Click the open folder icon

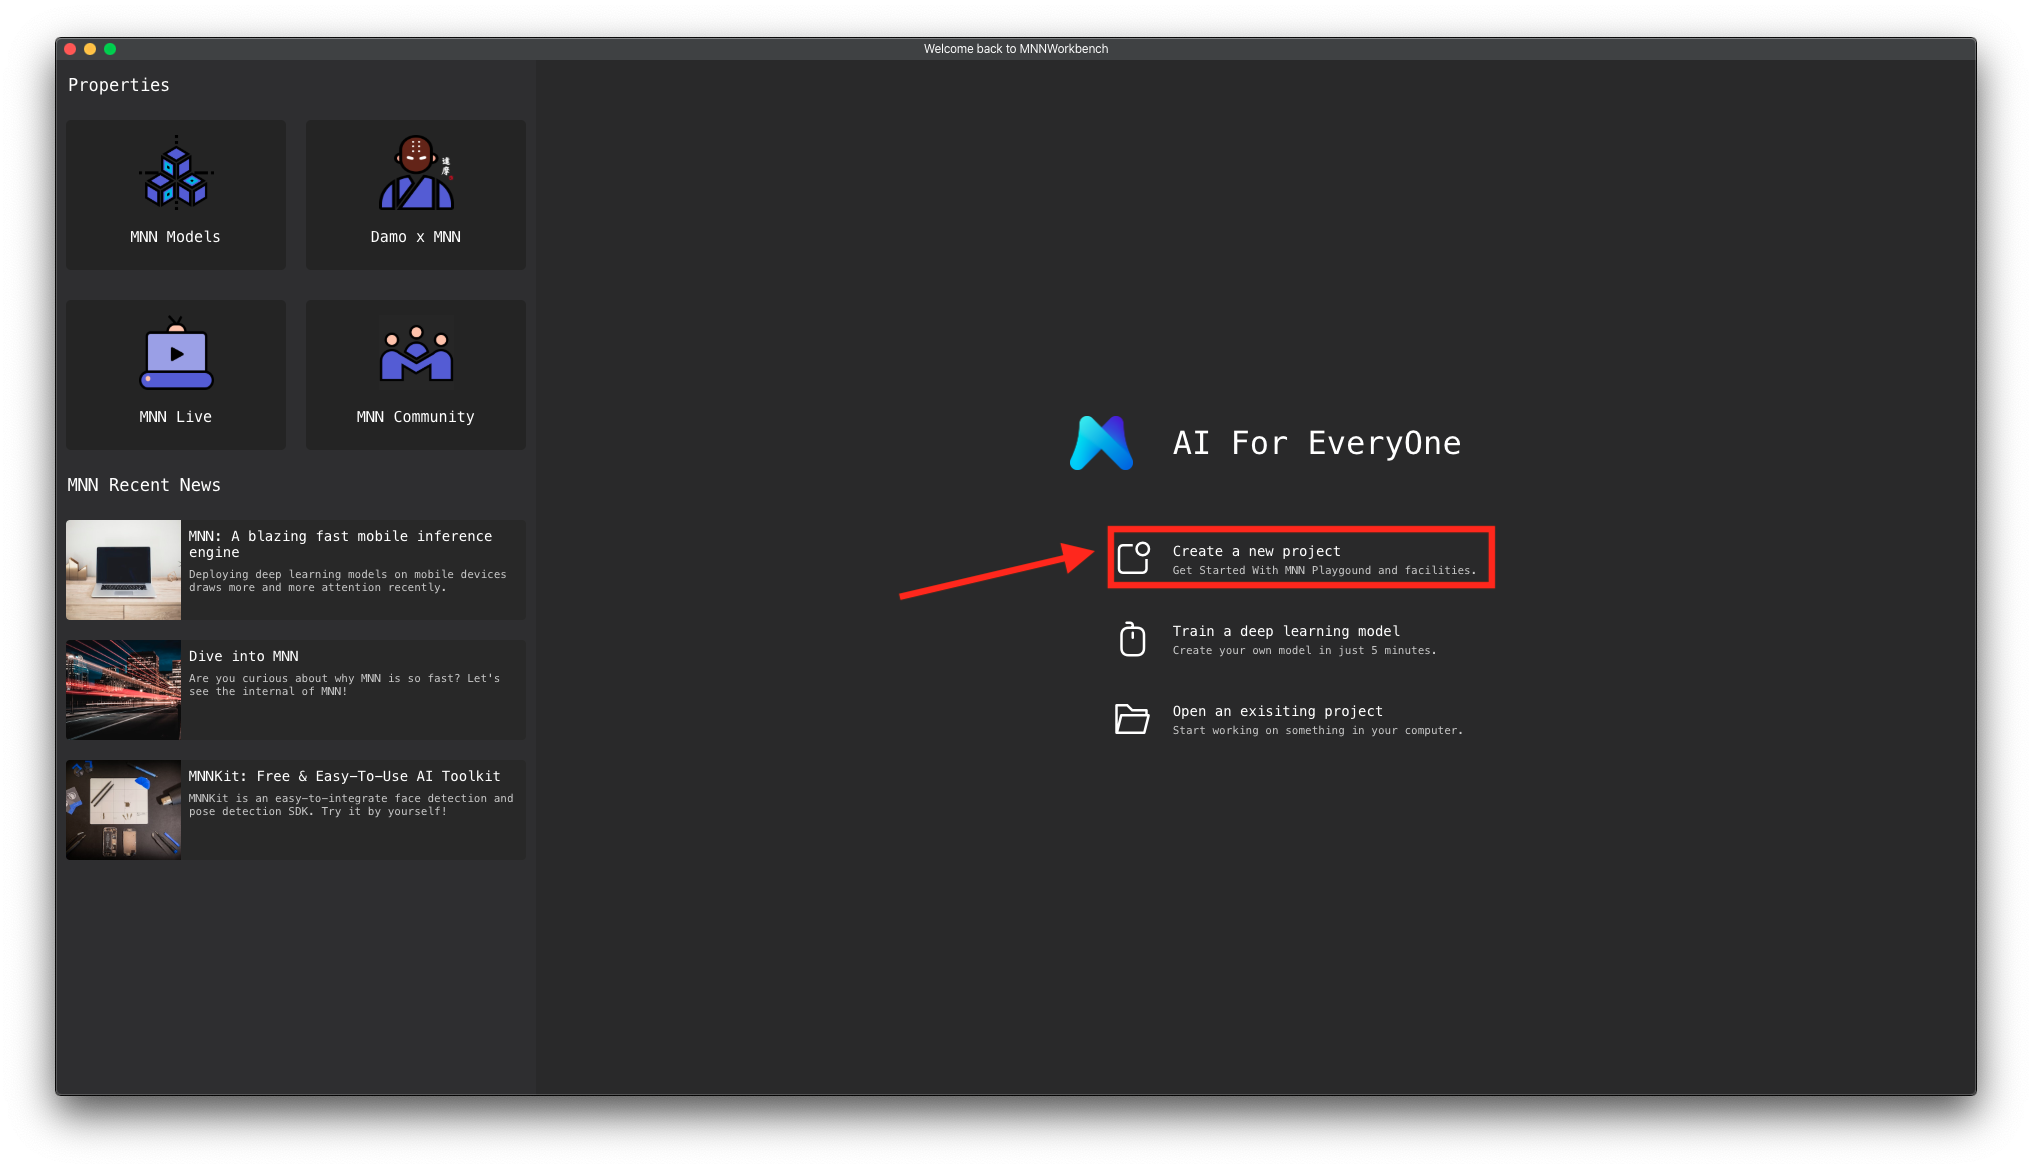1132,719
